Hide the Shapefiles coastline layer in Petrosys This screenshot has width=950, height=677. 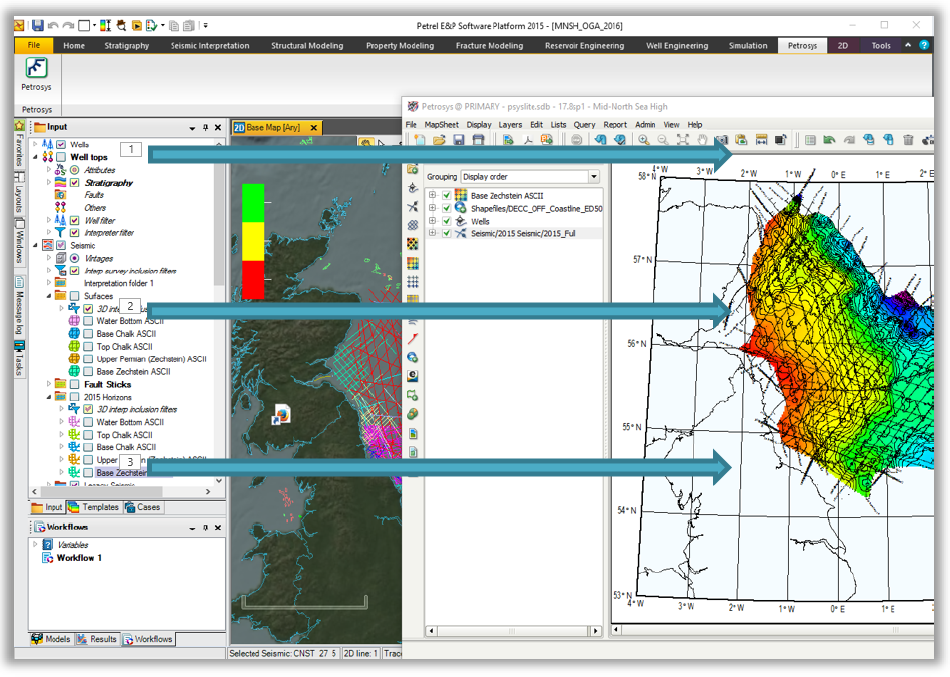point(447,208)
